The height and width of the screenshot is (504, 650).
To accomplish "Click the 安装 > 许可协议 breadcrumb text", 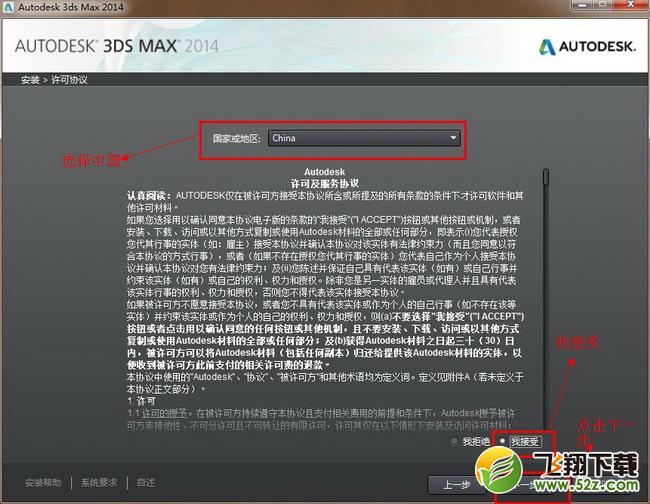I will [54, 80].
